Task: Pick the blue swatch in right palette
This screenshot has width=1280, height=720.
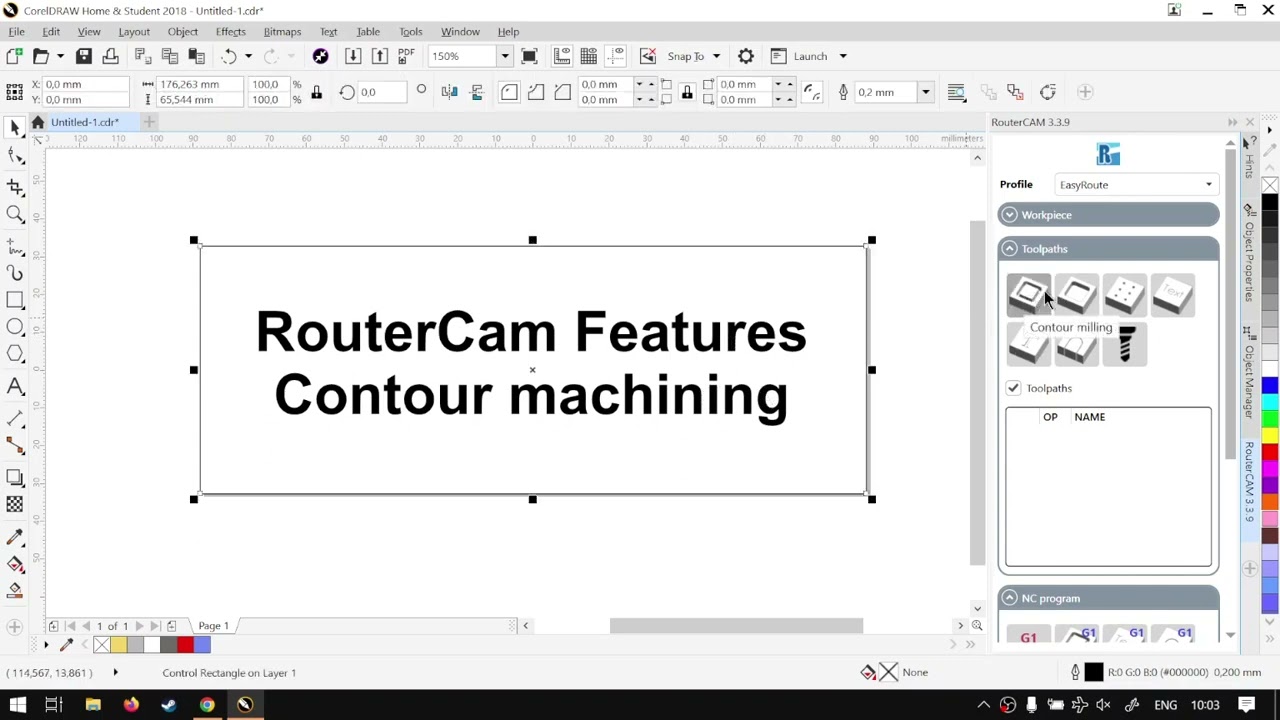Action: pos(1270,386)
